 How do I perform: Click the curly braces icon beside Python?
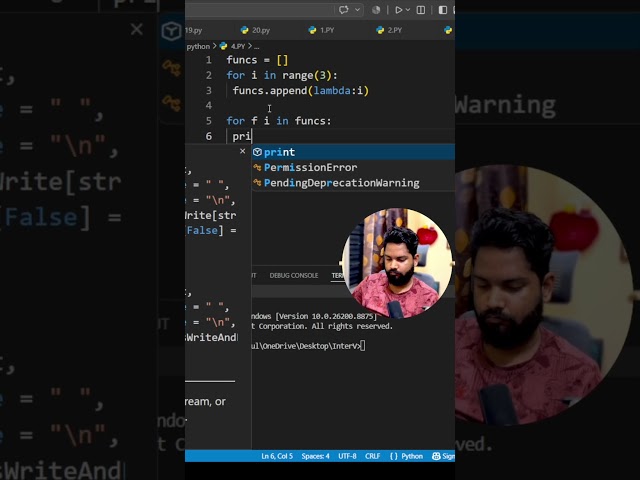pyautogui.click(x=393, y=456)
